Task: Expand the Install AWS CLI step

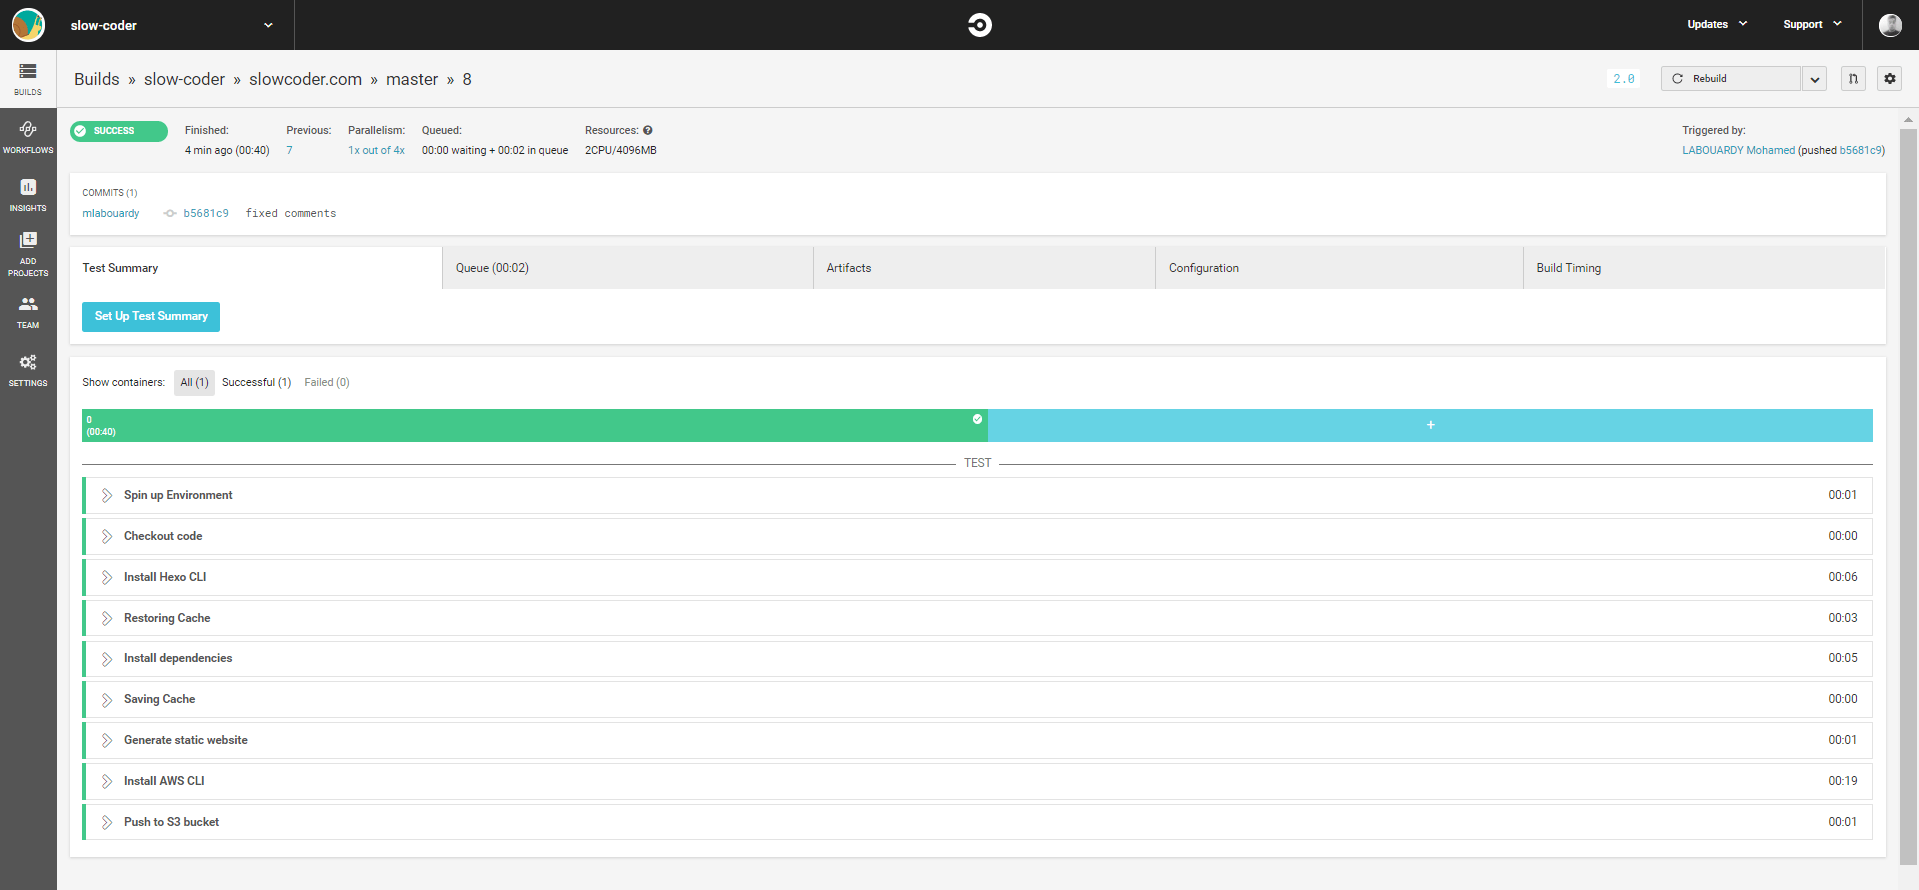Action: point(107,782)
